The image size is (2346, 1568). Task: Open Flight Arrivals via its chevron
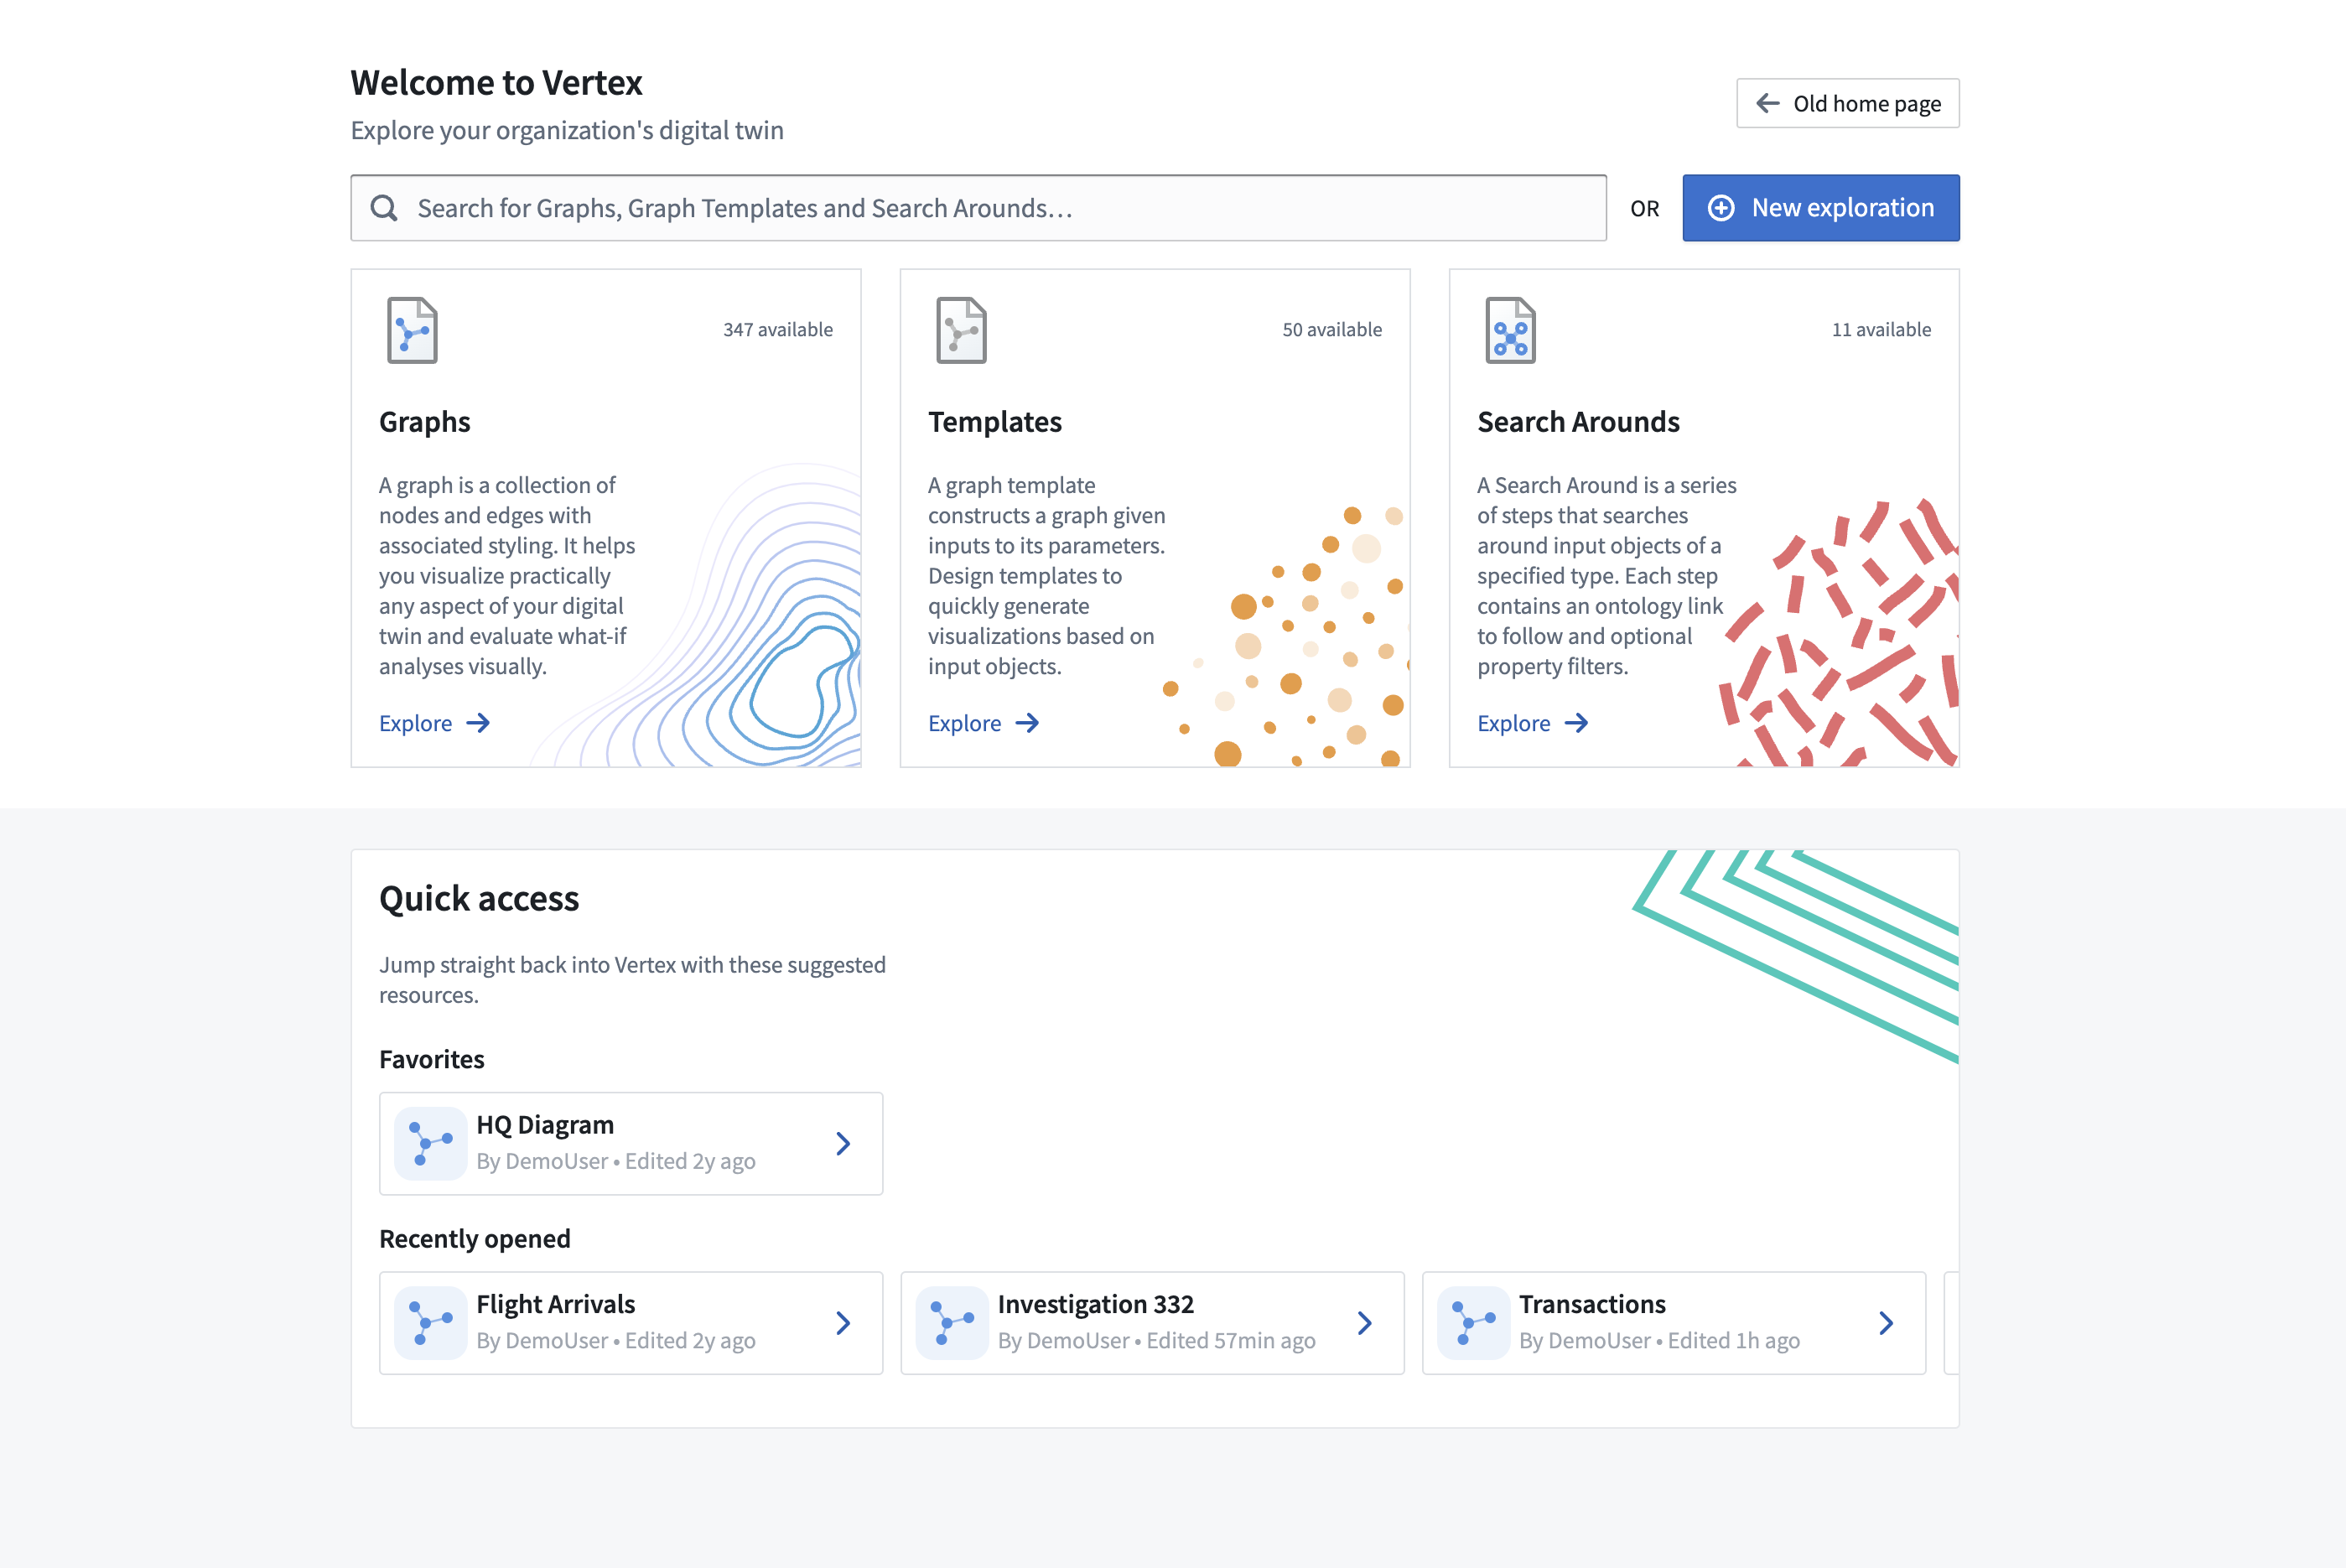click(x=843, y=1323)
